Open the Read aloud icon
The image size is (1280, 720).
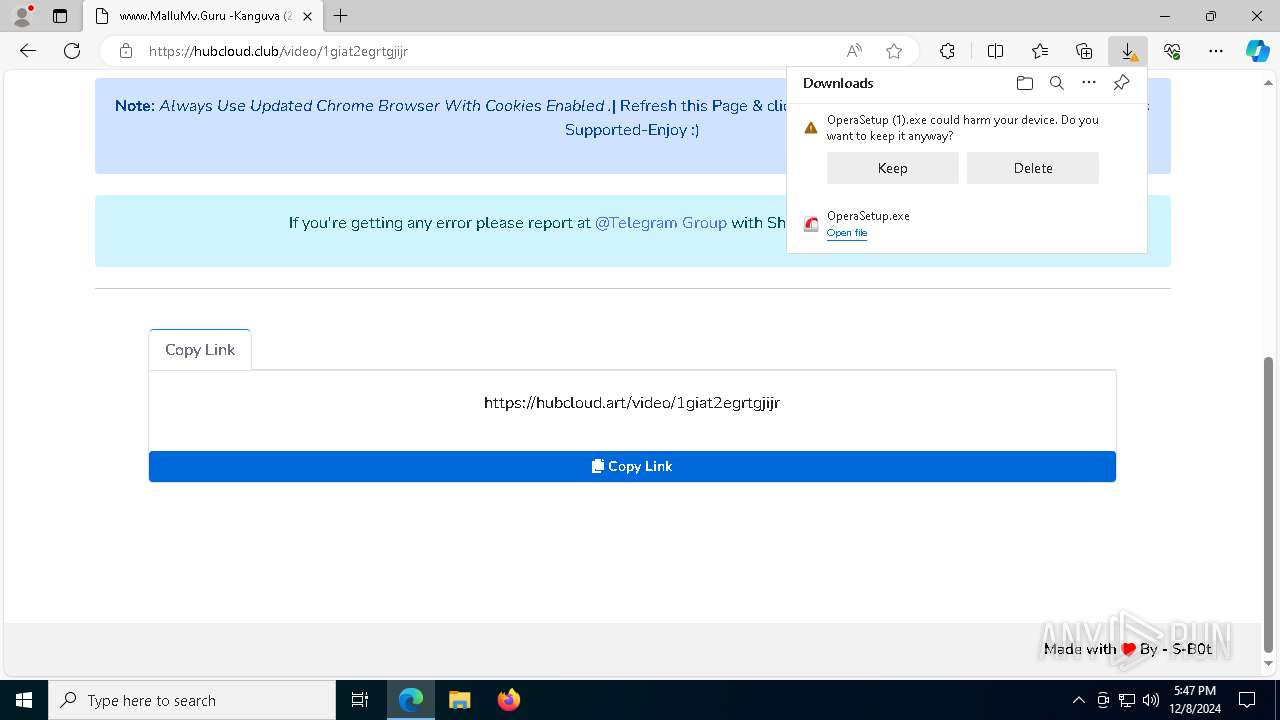tap(854, 51)
